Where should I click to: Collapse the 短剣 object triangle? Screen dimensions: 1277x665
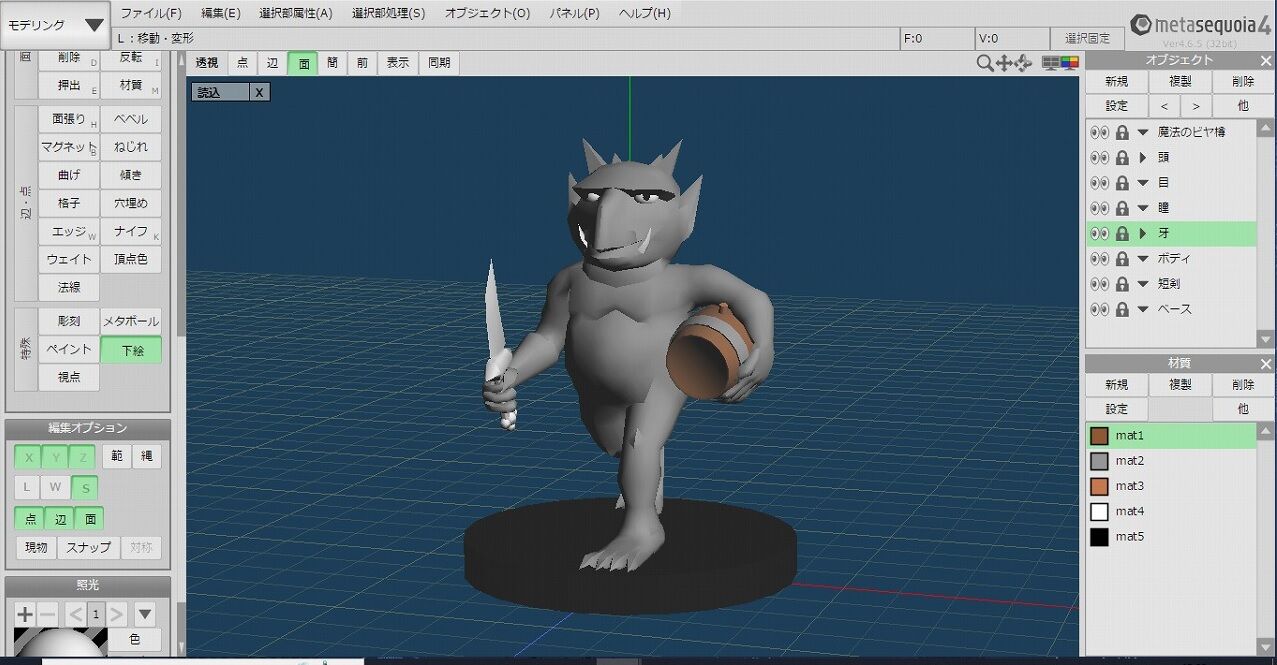click(1143, 284)
